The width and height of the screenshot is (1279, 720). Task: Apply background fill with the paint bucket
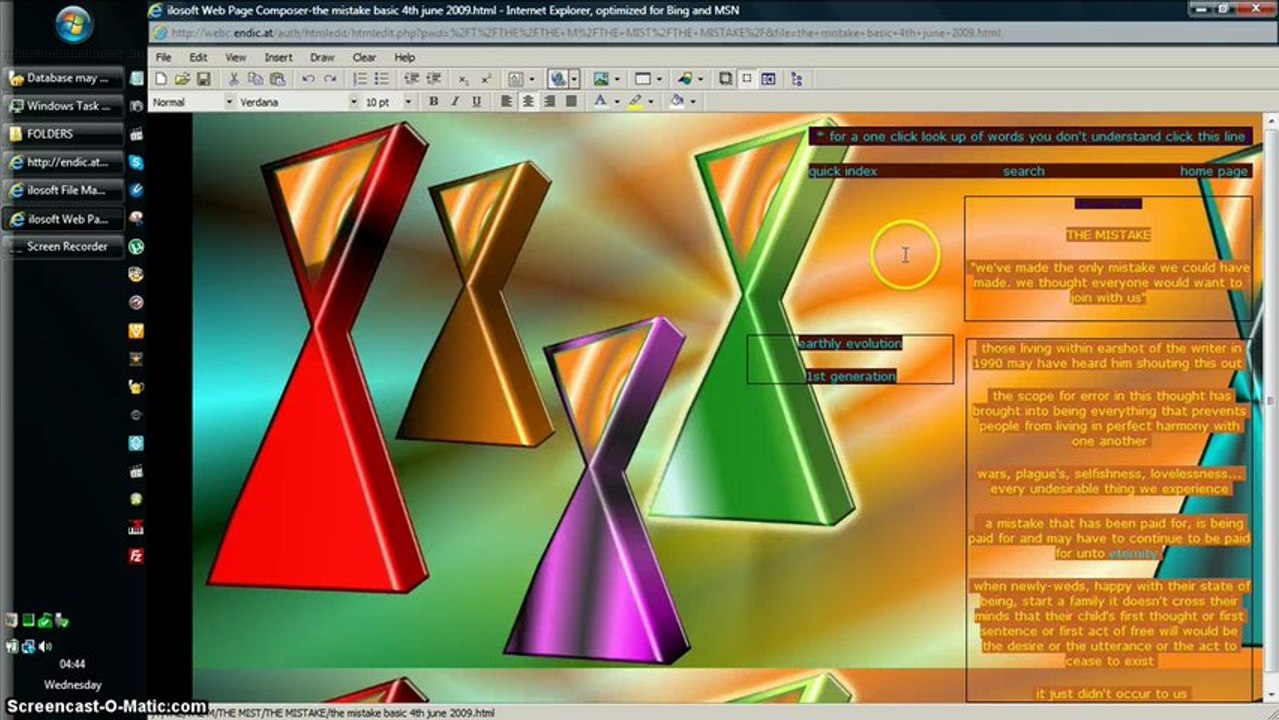click(677, 101)
